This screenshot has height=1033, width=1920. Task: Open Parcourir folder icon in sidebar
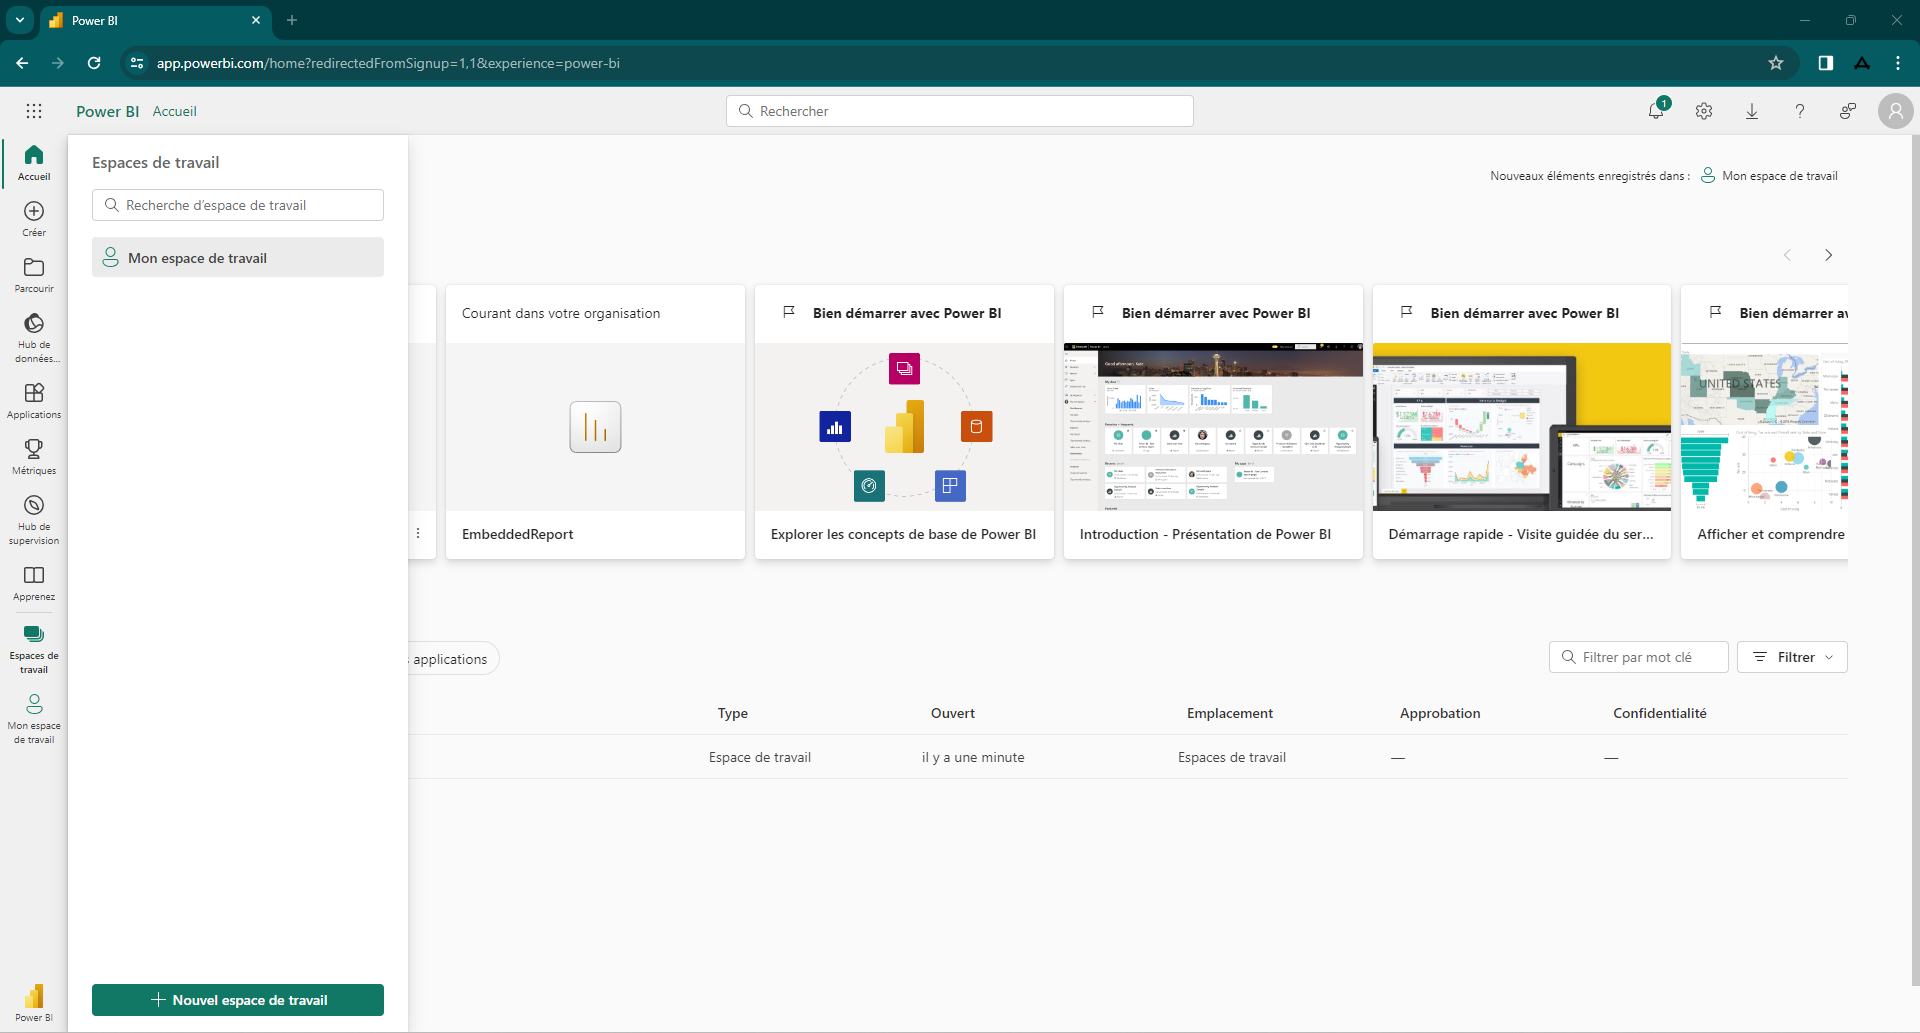click(34, 274)
